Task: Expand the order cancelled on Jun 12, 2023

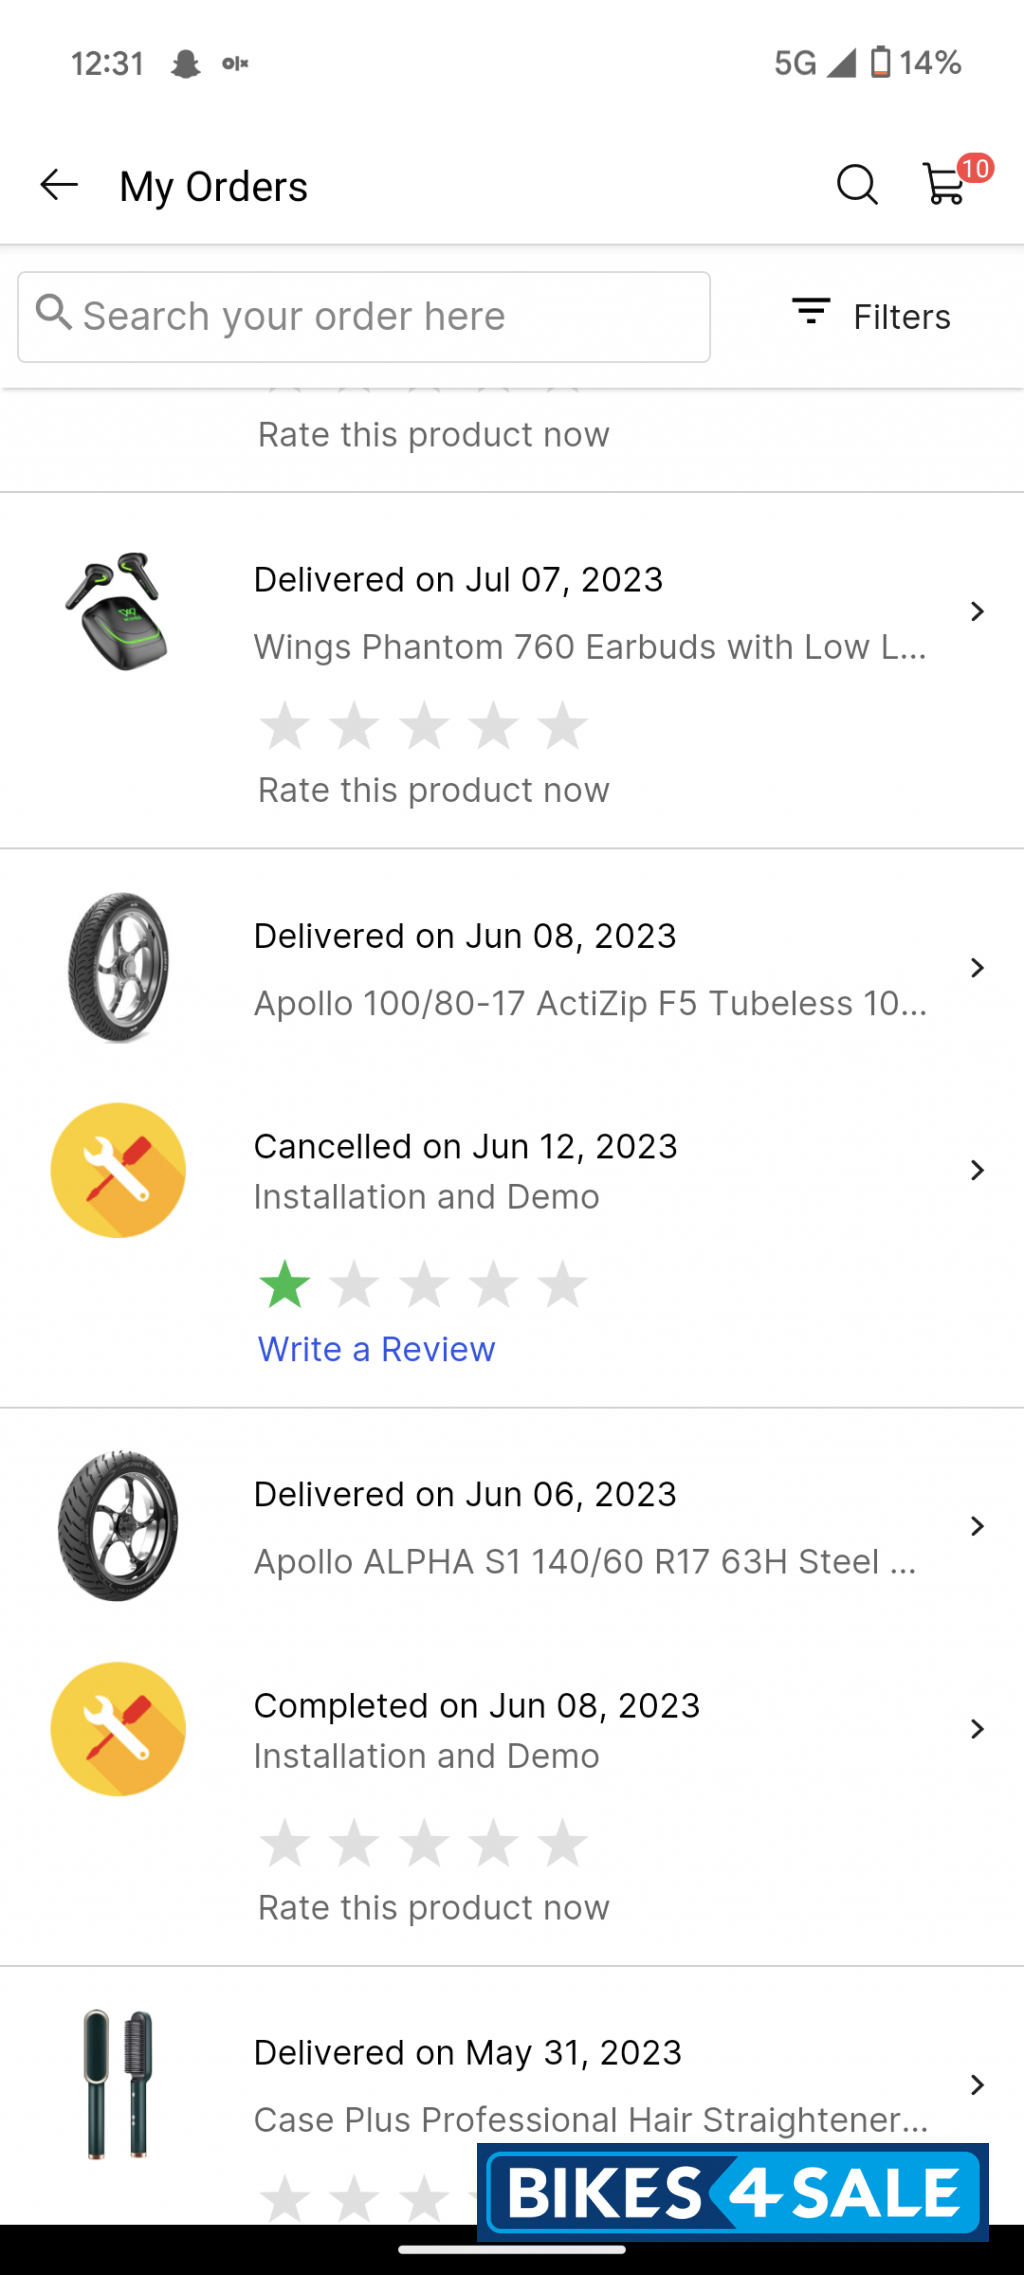Action: click(977, 1170)
